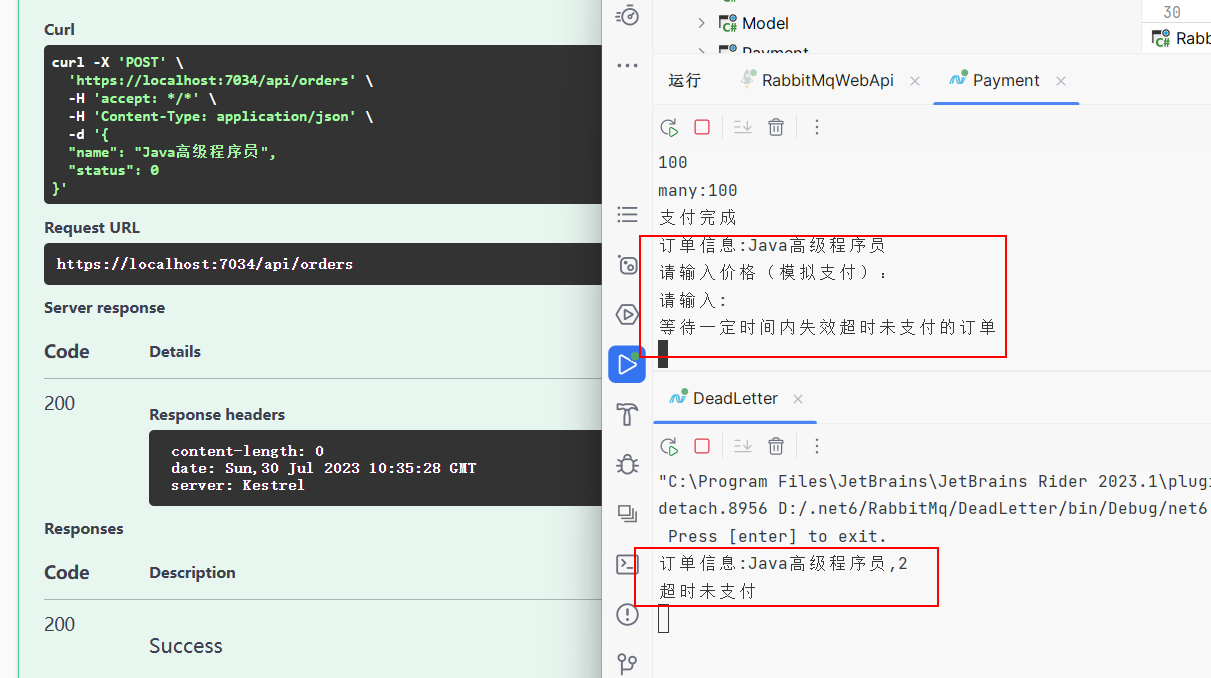Click the 'Request URL' heading
The height and width of the screenshot is (678, 1211).
coord(92,227)
